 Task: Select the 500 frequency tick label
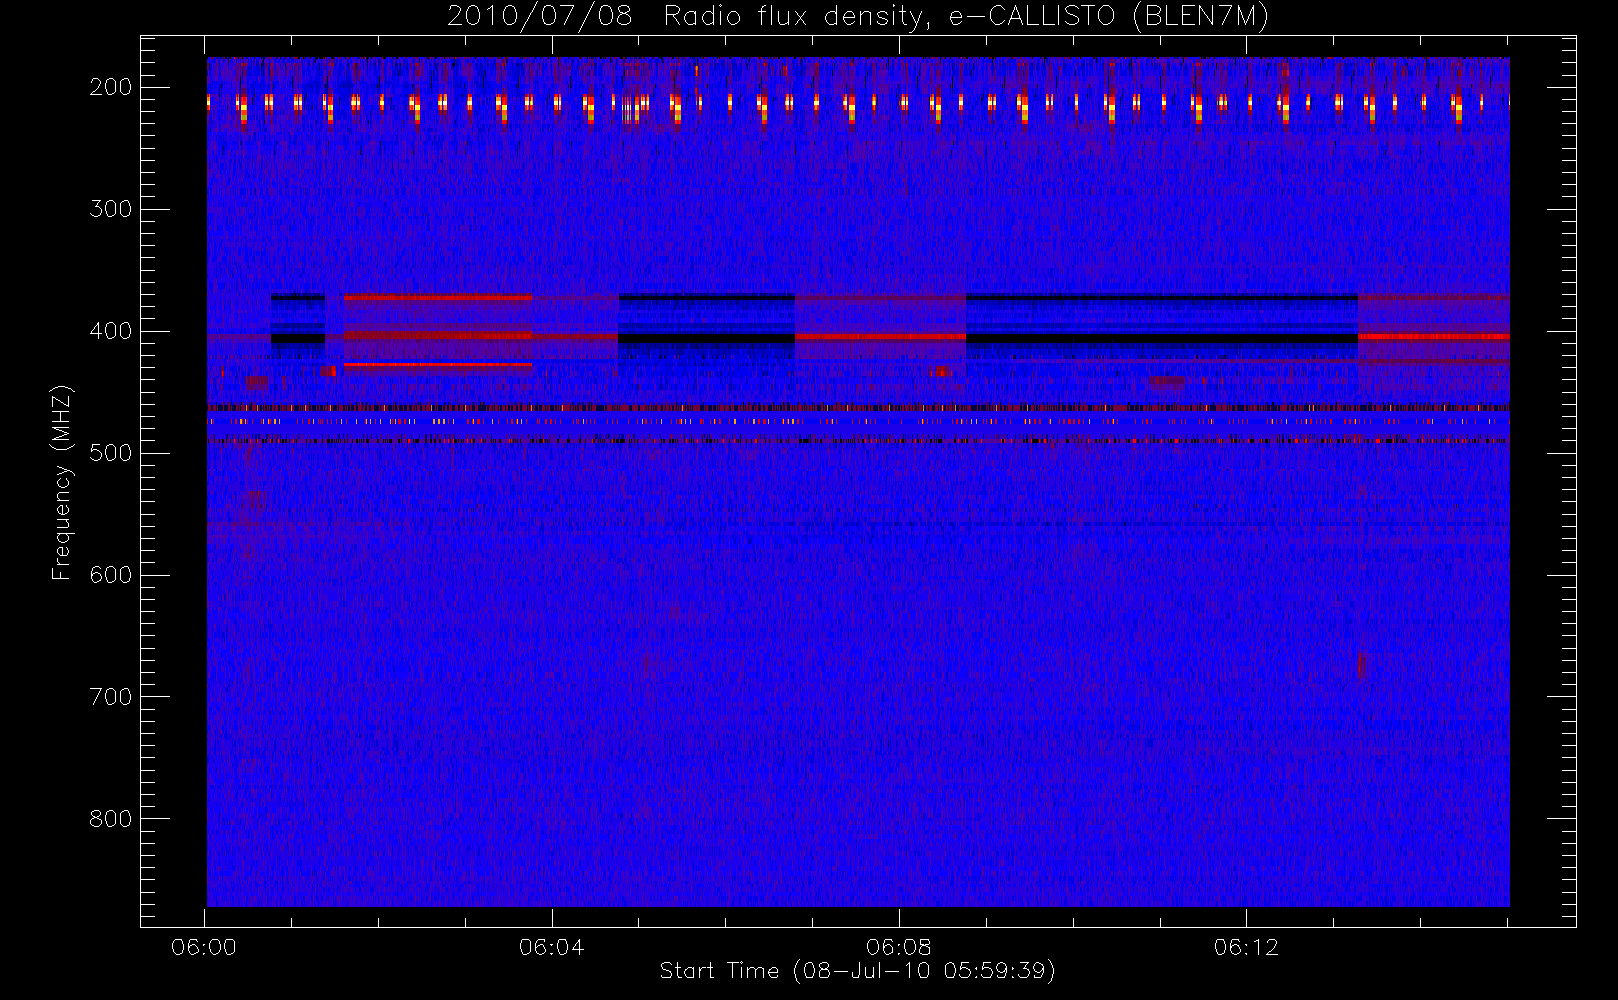point(111,453)
